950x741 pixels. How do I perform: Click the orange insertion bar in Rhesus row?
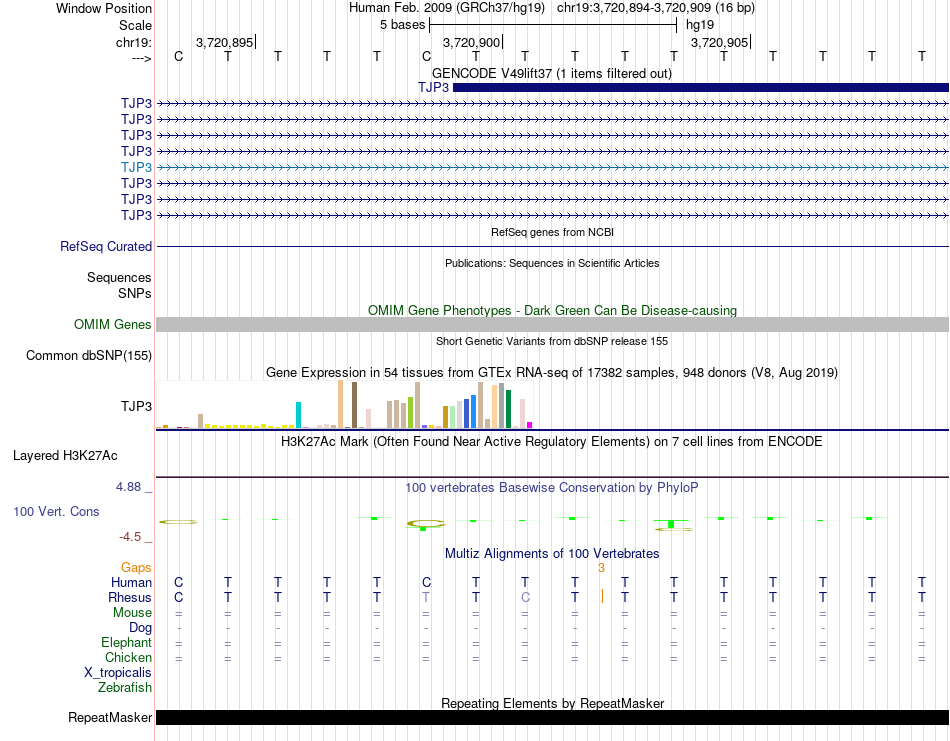click(602, 597)
